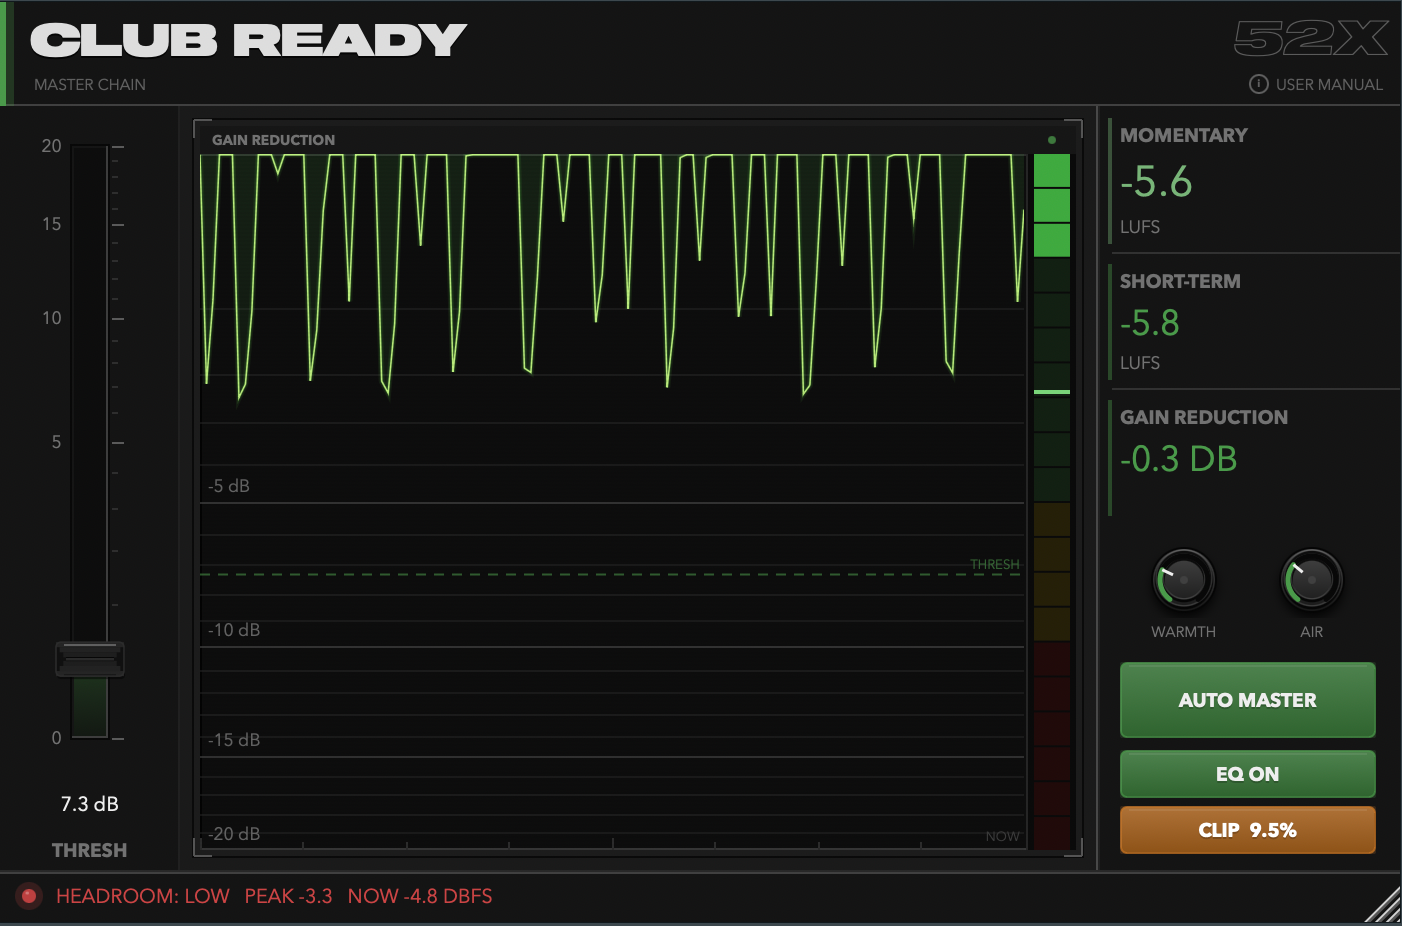Click the PEAK -3.3 status text
The height and width of the screenshot is (926, 1402).
pos(288,896)
